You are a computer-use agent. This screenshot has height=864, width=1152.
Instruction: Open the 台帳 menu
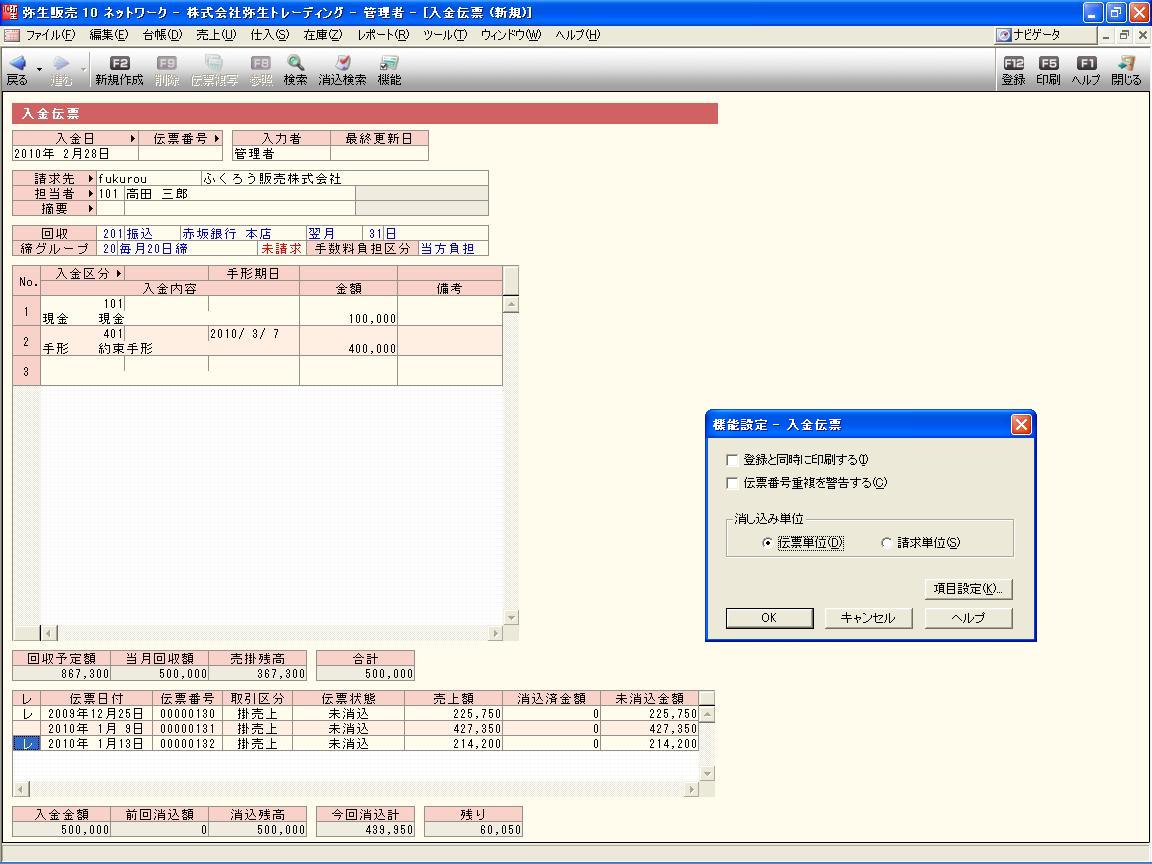pos(162,35)
